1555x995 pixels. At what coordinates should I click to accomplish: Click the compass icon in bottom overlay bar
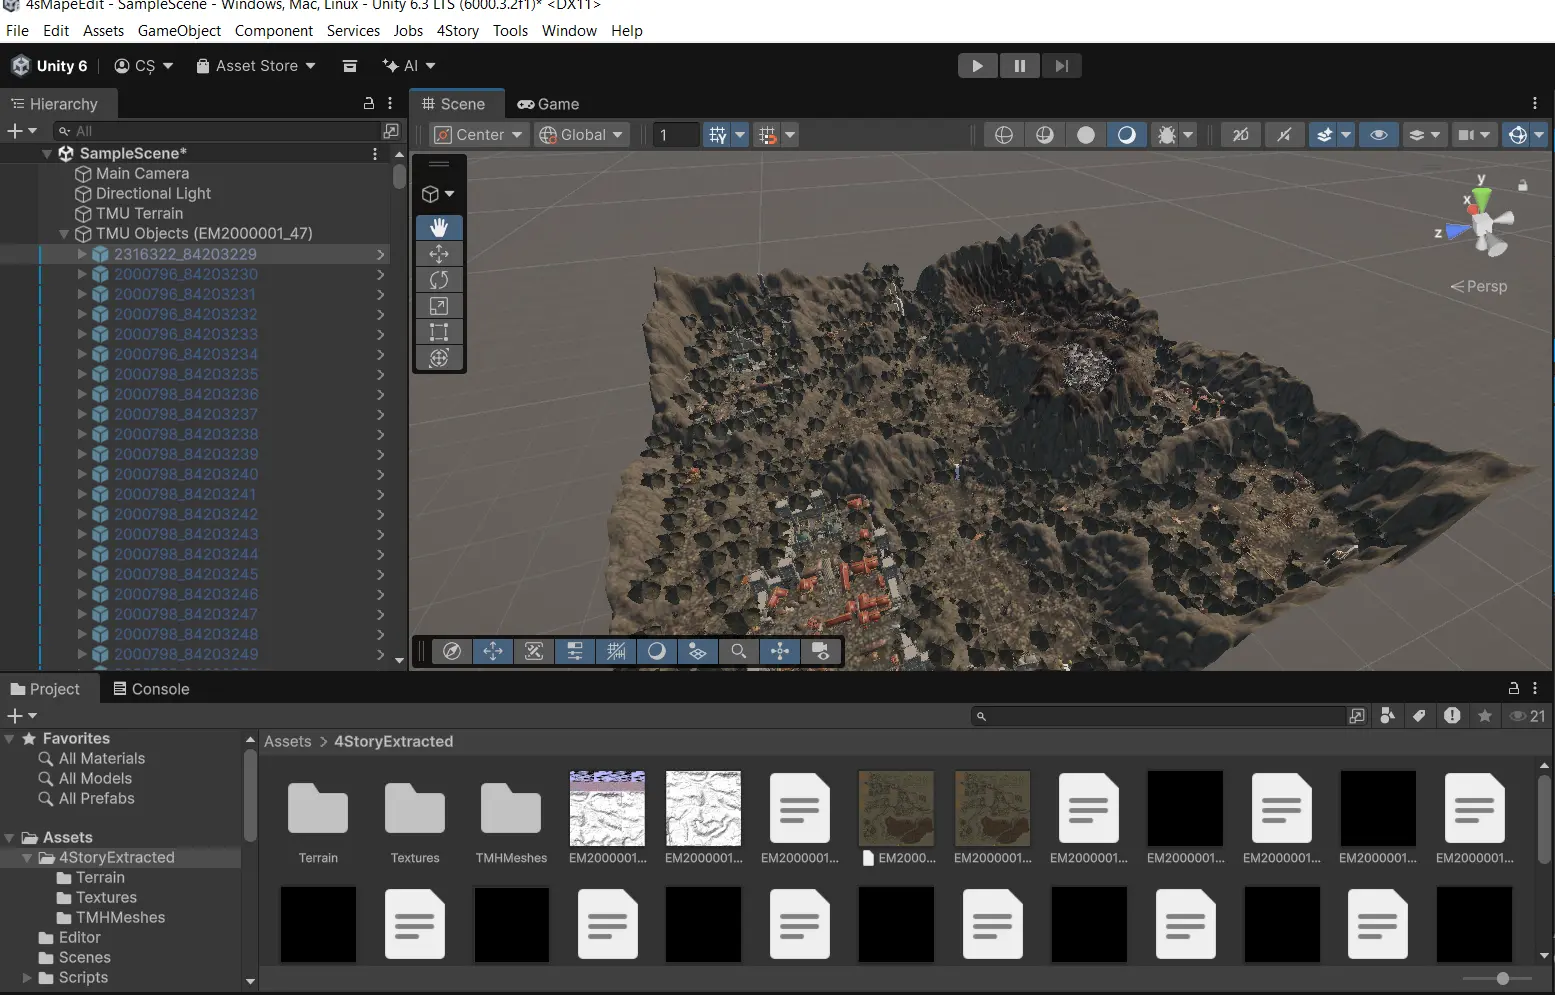coord(452,651)
